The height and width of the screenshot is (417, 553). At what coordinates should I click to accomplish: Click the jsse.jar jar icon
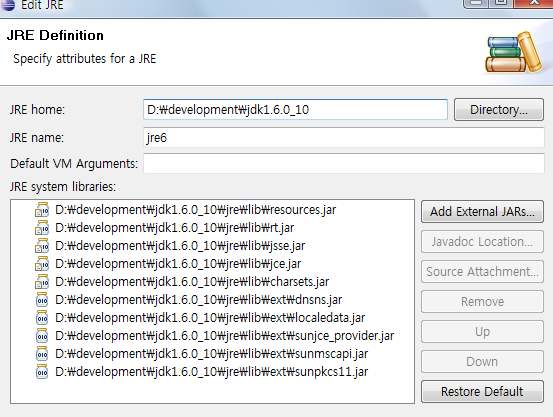[x=42, y=246]
